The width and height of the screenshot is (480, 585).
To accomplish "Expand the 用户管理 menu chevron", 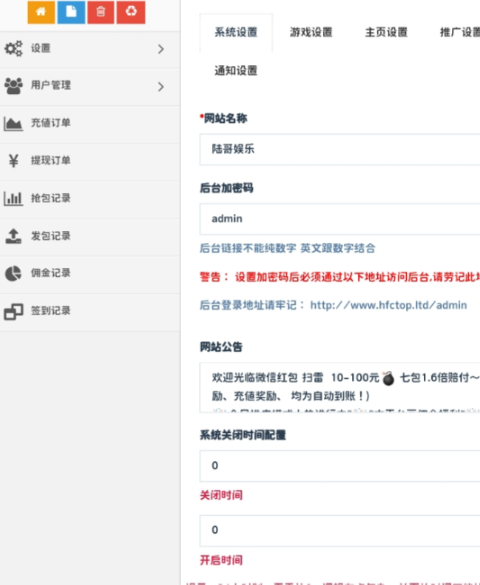I will [161, 87].
